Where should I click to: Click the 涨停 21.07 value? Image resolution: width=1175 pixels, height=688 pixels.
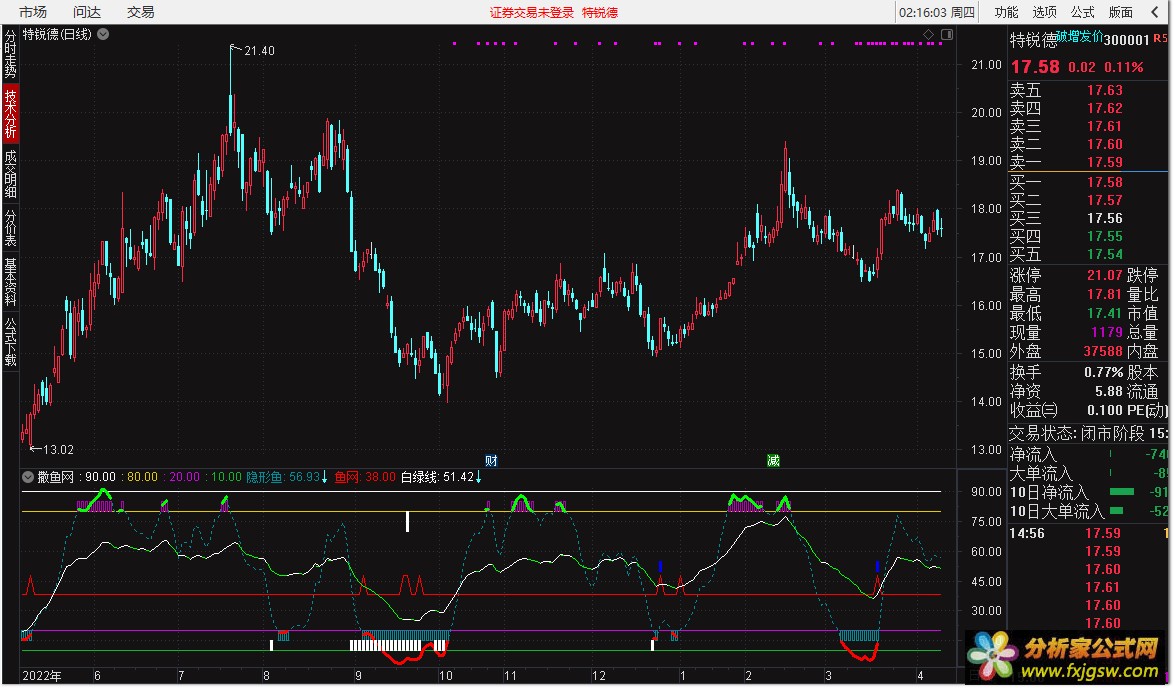pos(1105,275)
